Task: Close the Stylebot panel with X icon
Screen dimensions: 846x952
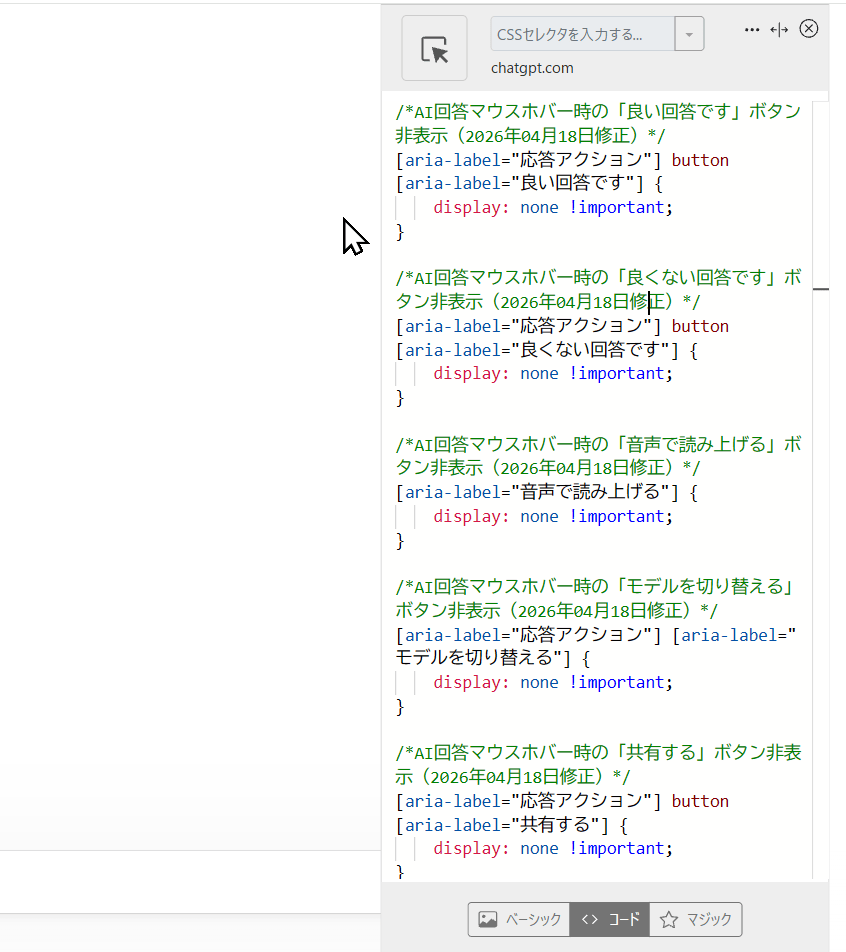Action: [809, 29]
